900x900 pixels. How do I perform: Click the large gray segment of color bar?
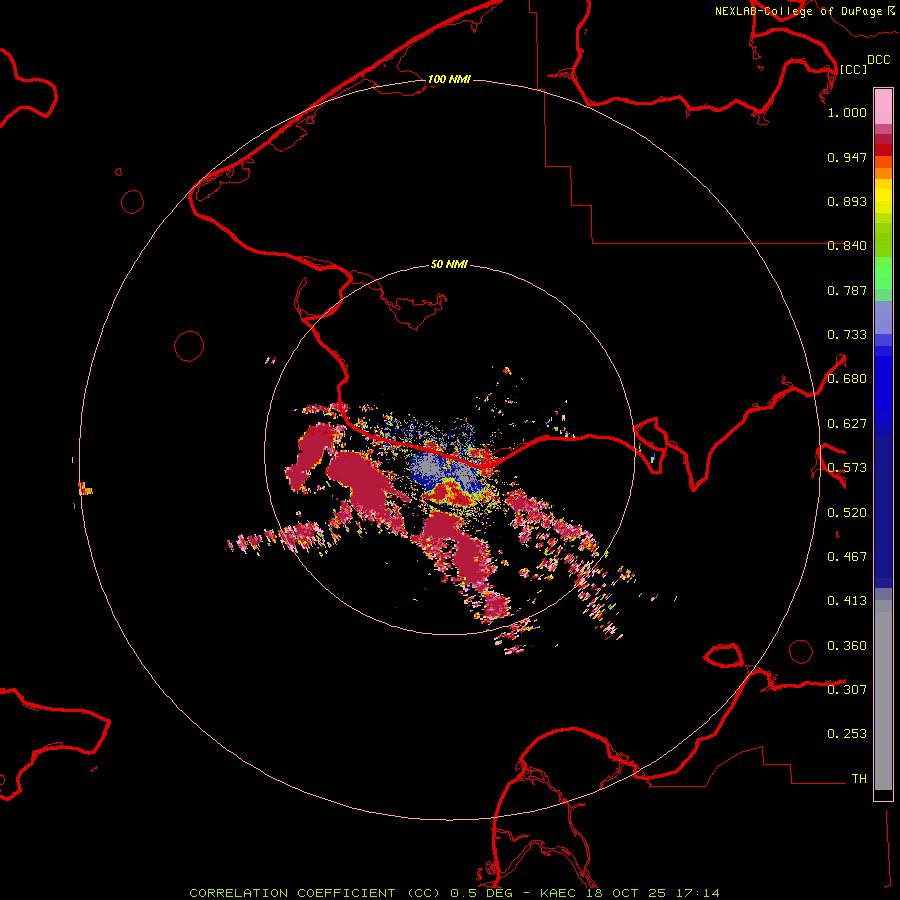tap(883, 695)
